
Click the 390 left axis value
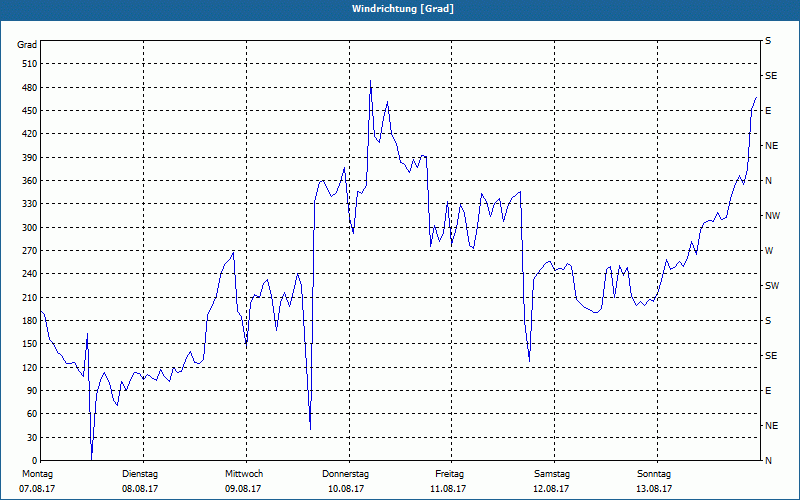pos(29,158)
